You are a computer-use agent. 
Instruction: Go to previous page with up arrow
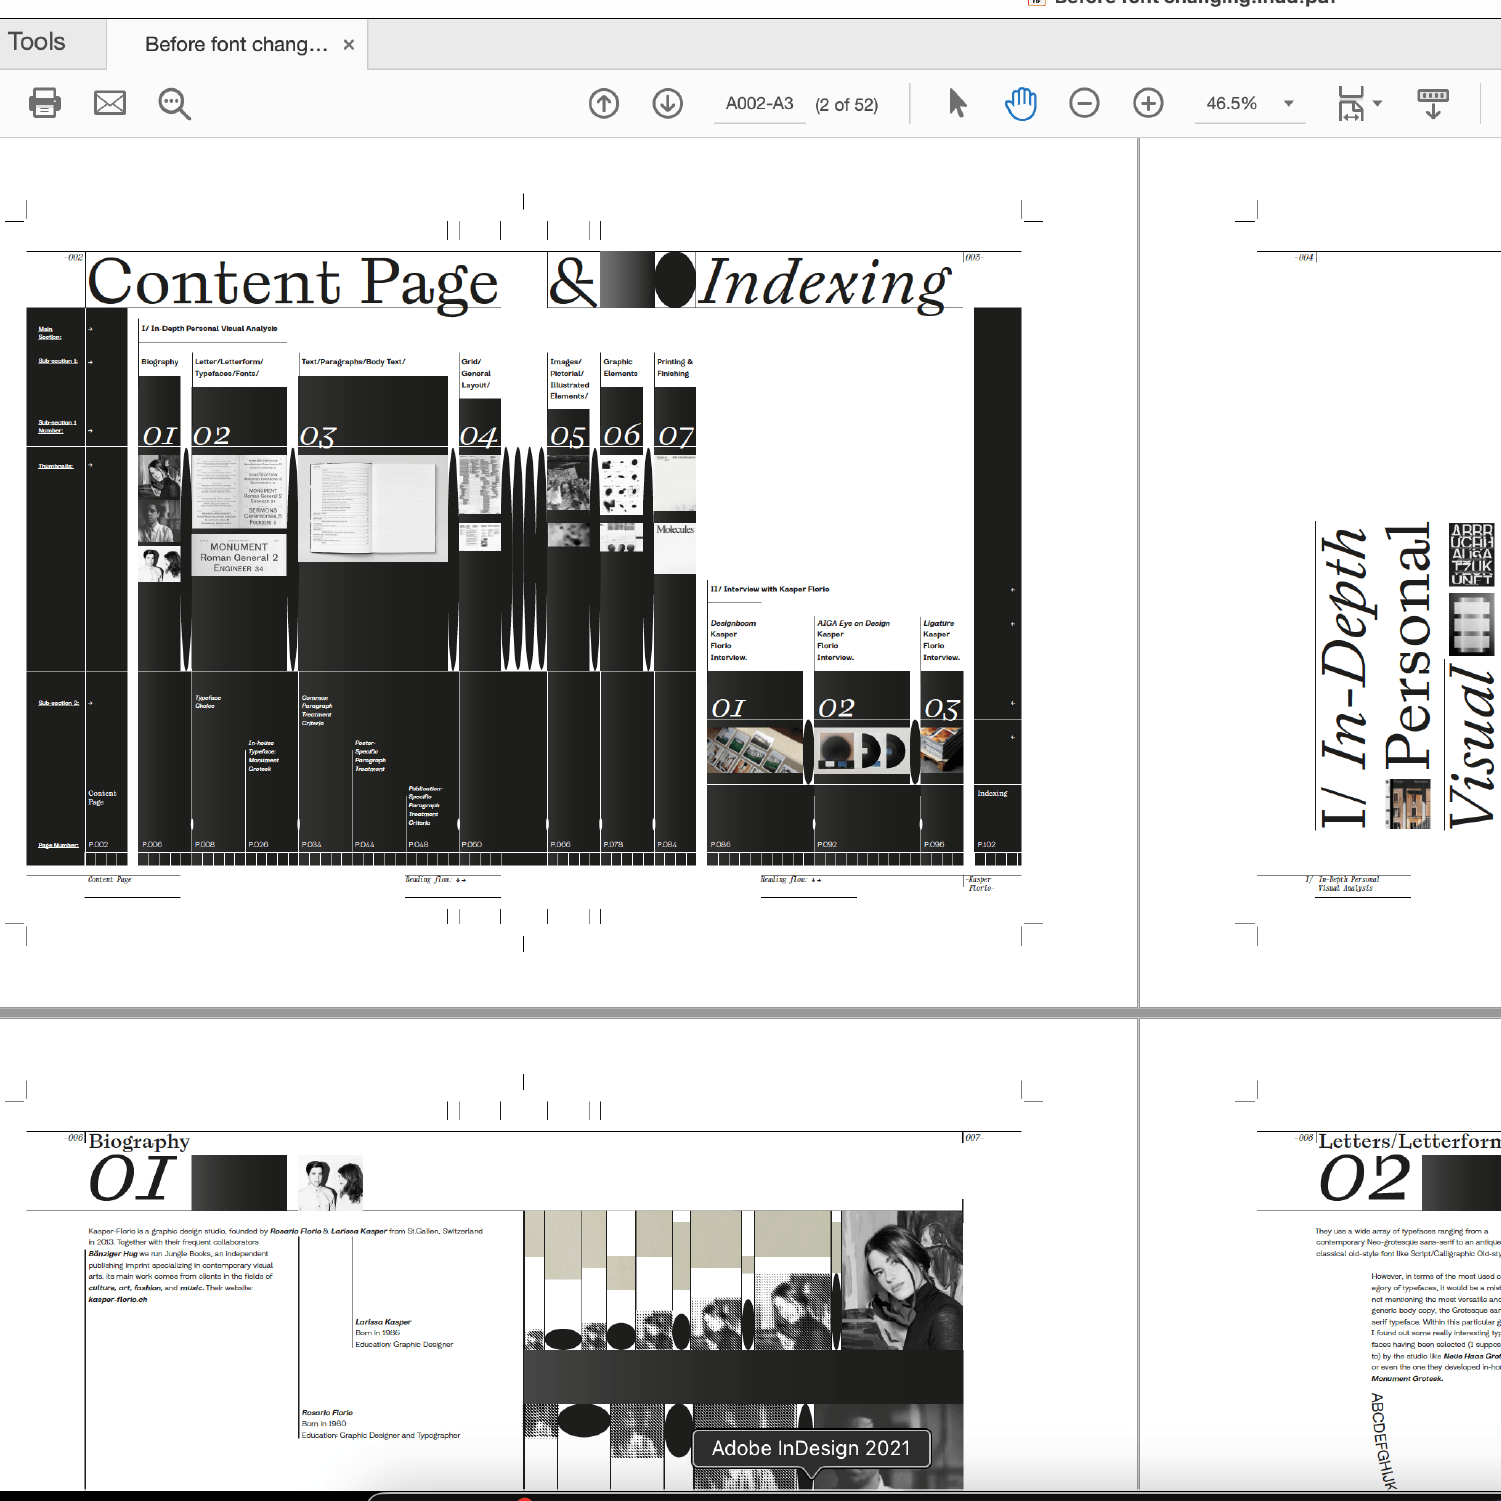pyautogui.click(x=604, y=103)
